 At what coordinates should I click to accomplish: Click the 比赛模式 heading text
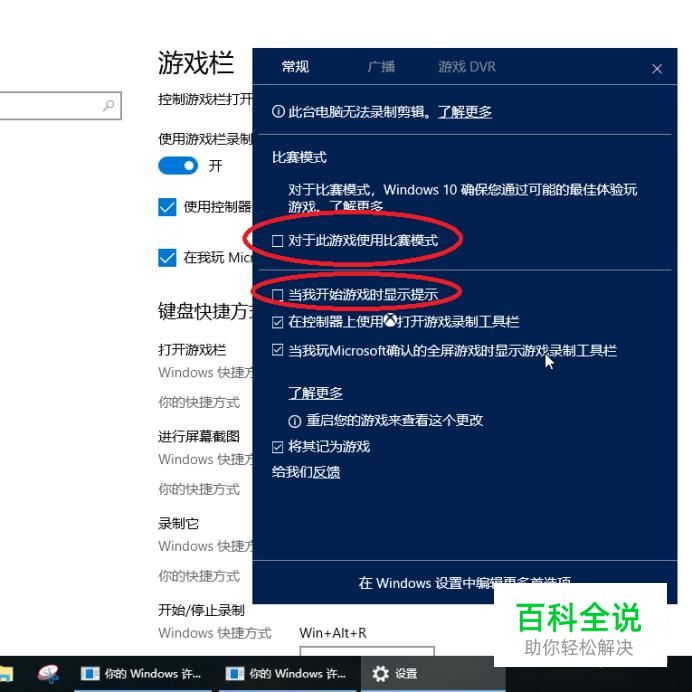(299, 157)
